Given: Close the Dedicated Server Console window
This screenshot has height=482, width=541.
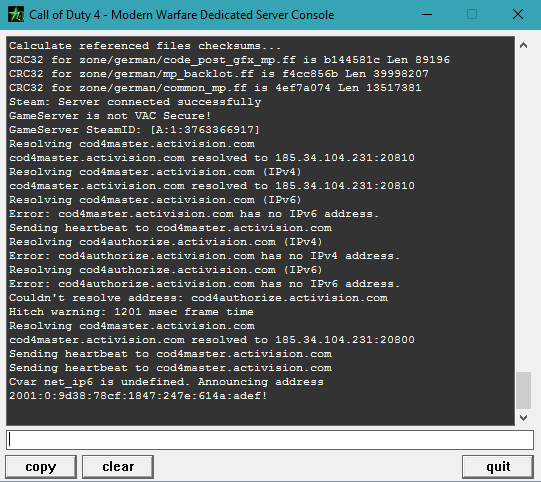Looking at the screenshot, I should [518, 14].
